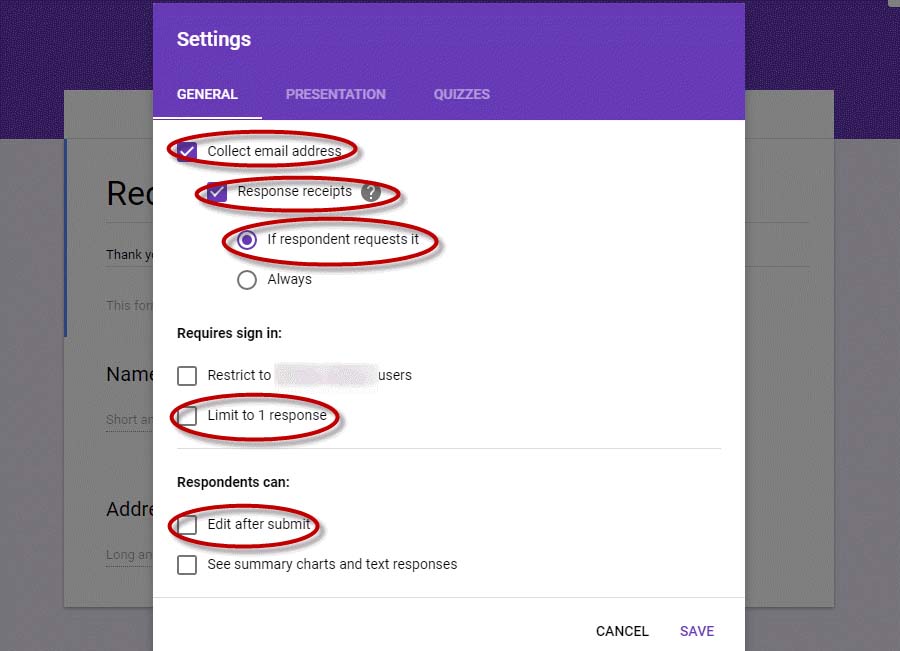Screen dimensions: 900x651
Task: Check the Limit to 1 response box
Action: point(187,416)
